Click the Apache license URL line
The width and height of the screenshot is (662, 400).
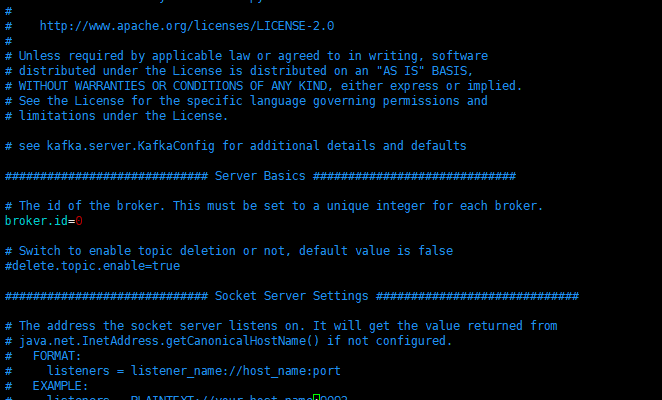coord(187,26)
